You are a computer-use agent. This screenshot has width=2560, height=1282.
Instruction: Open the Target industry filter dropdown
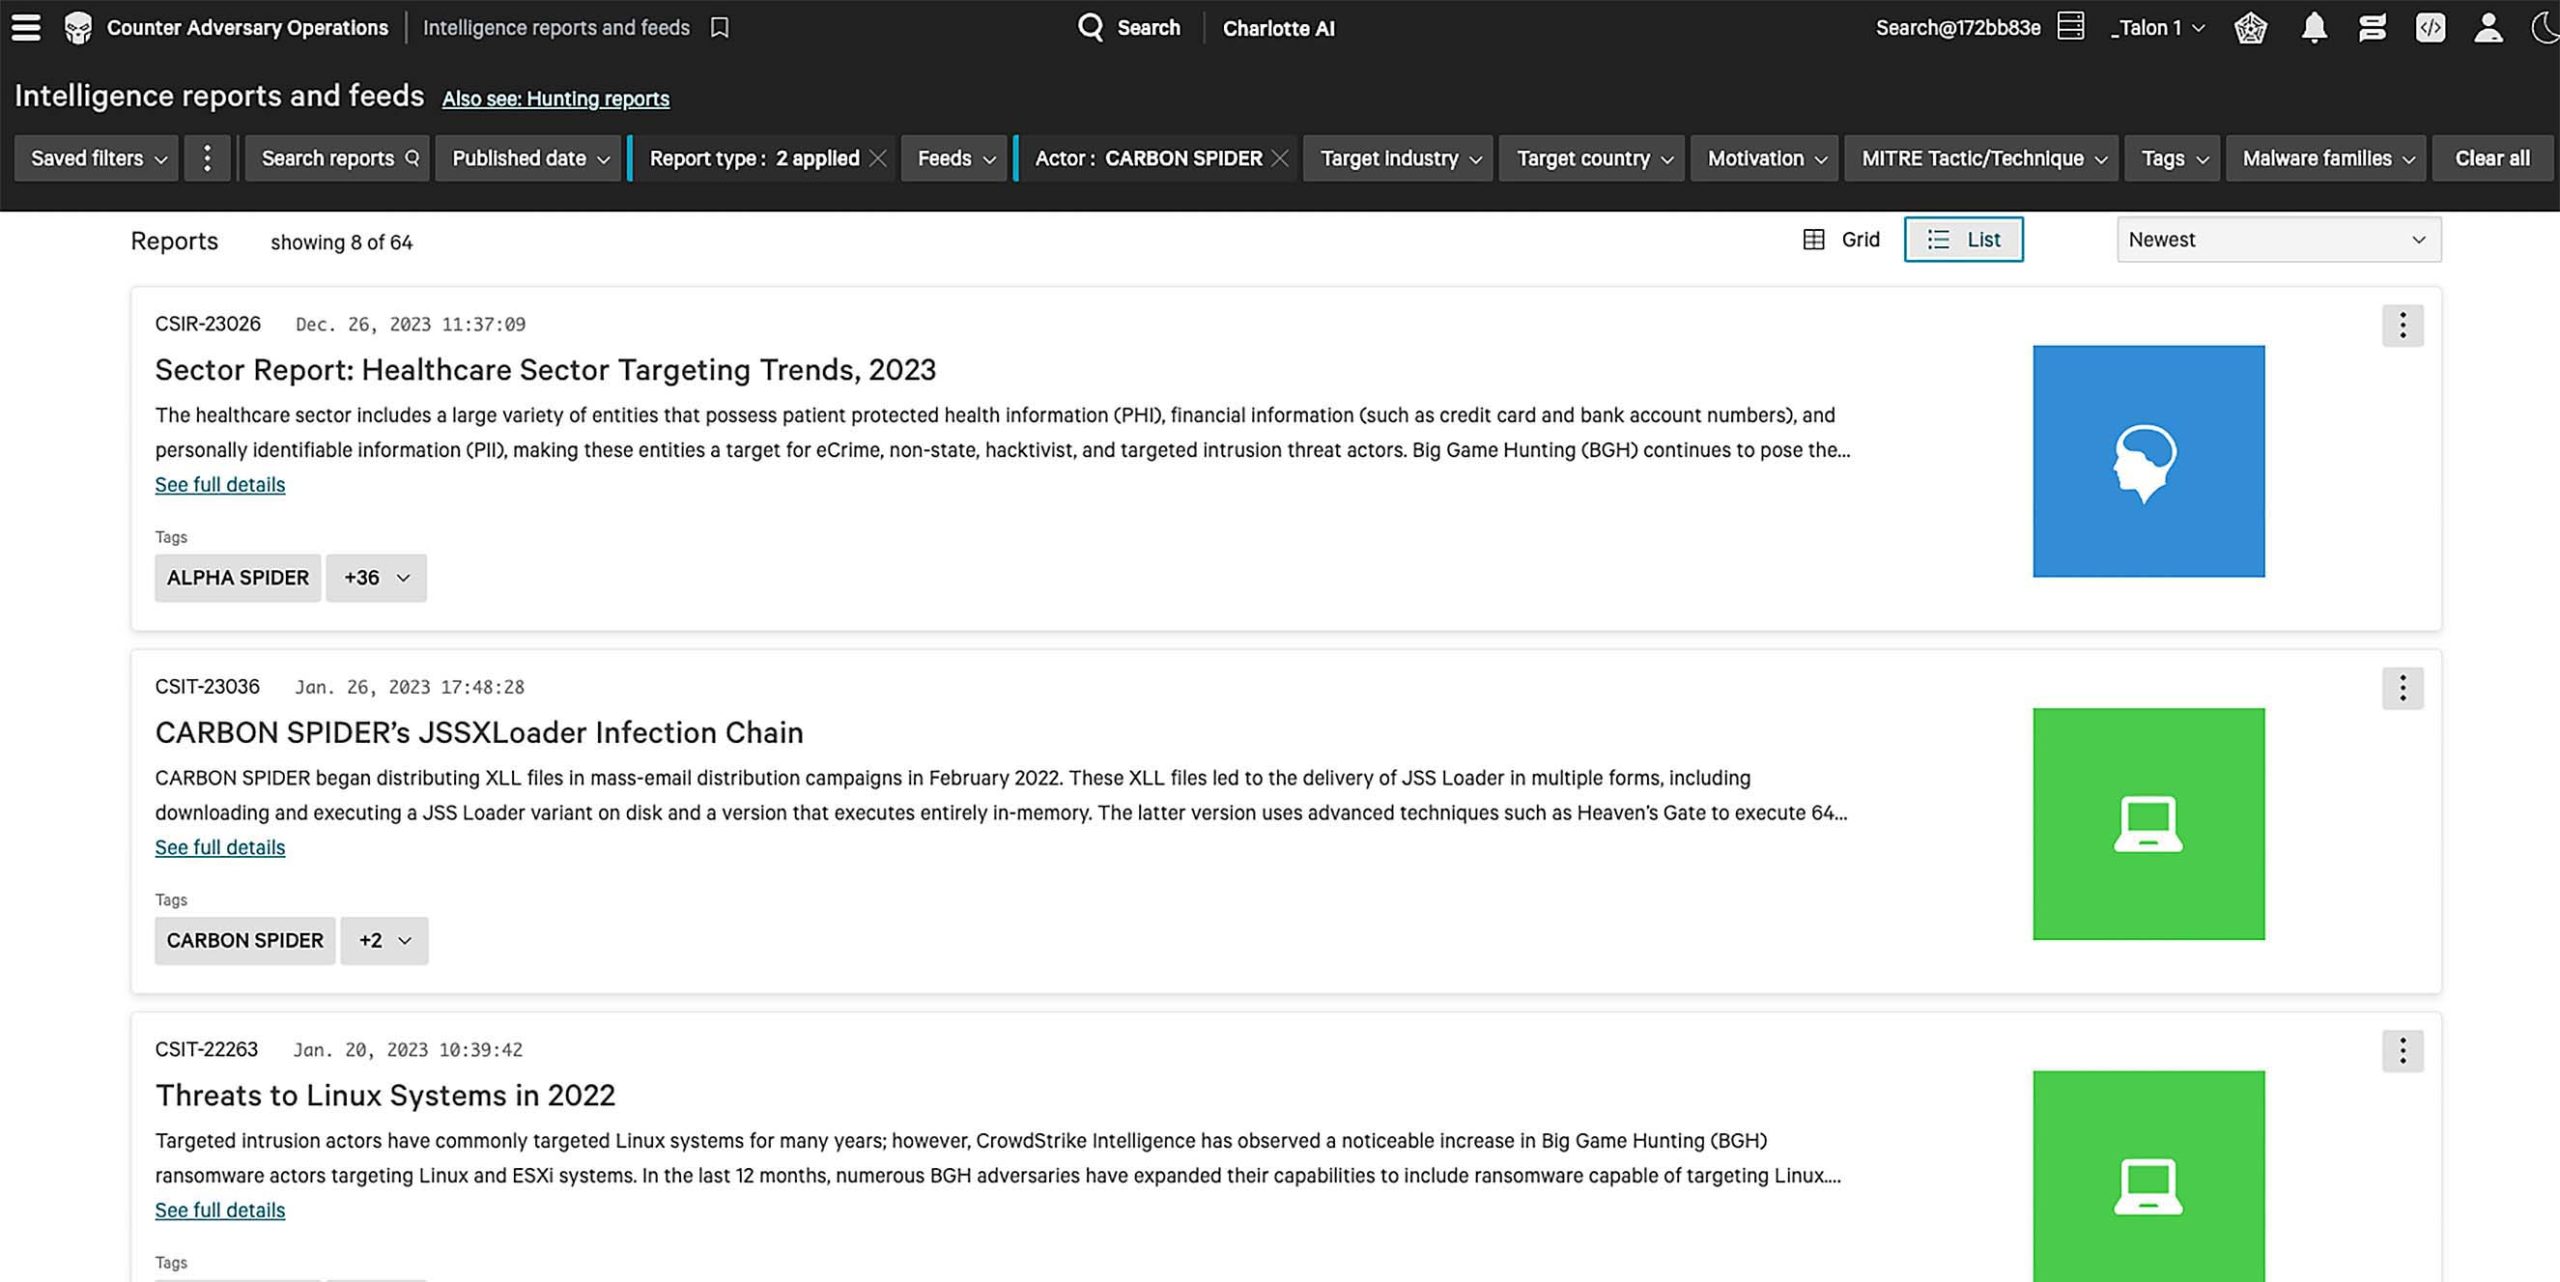pos(1398,158)
